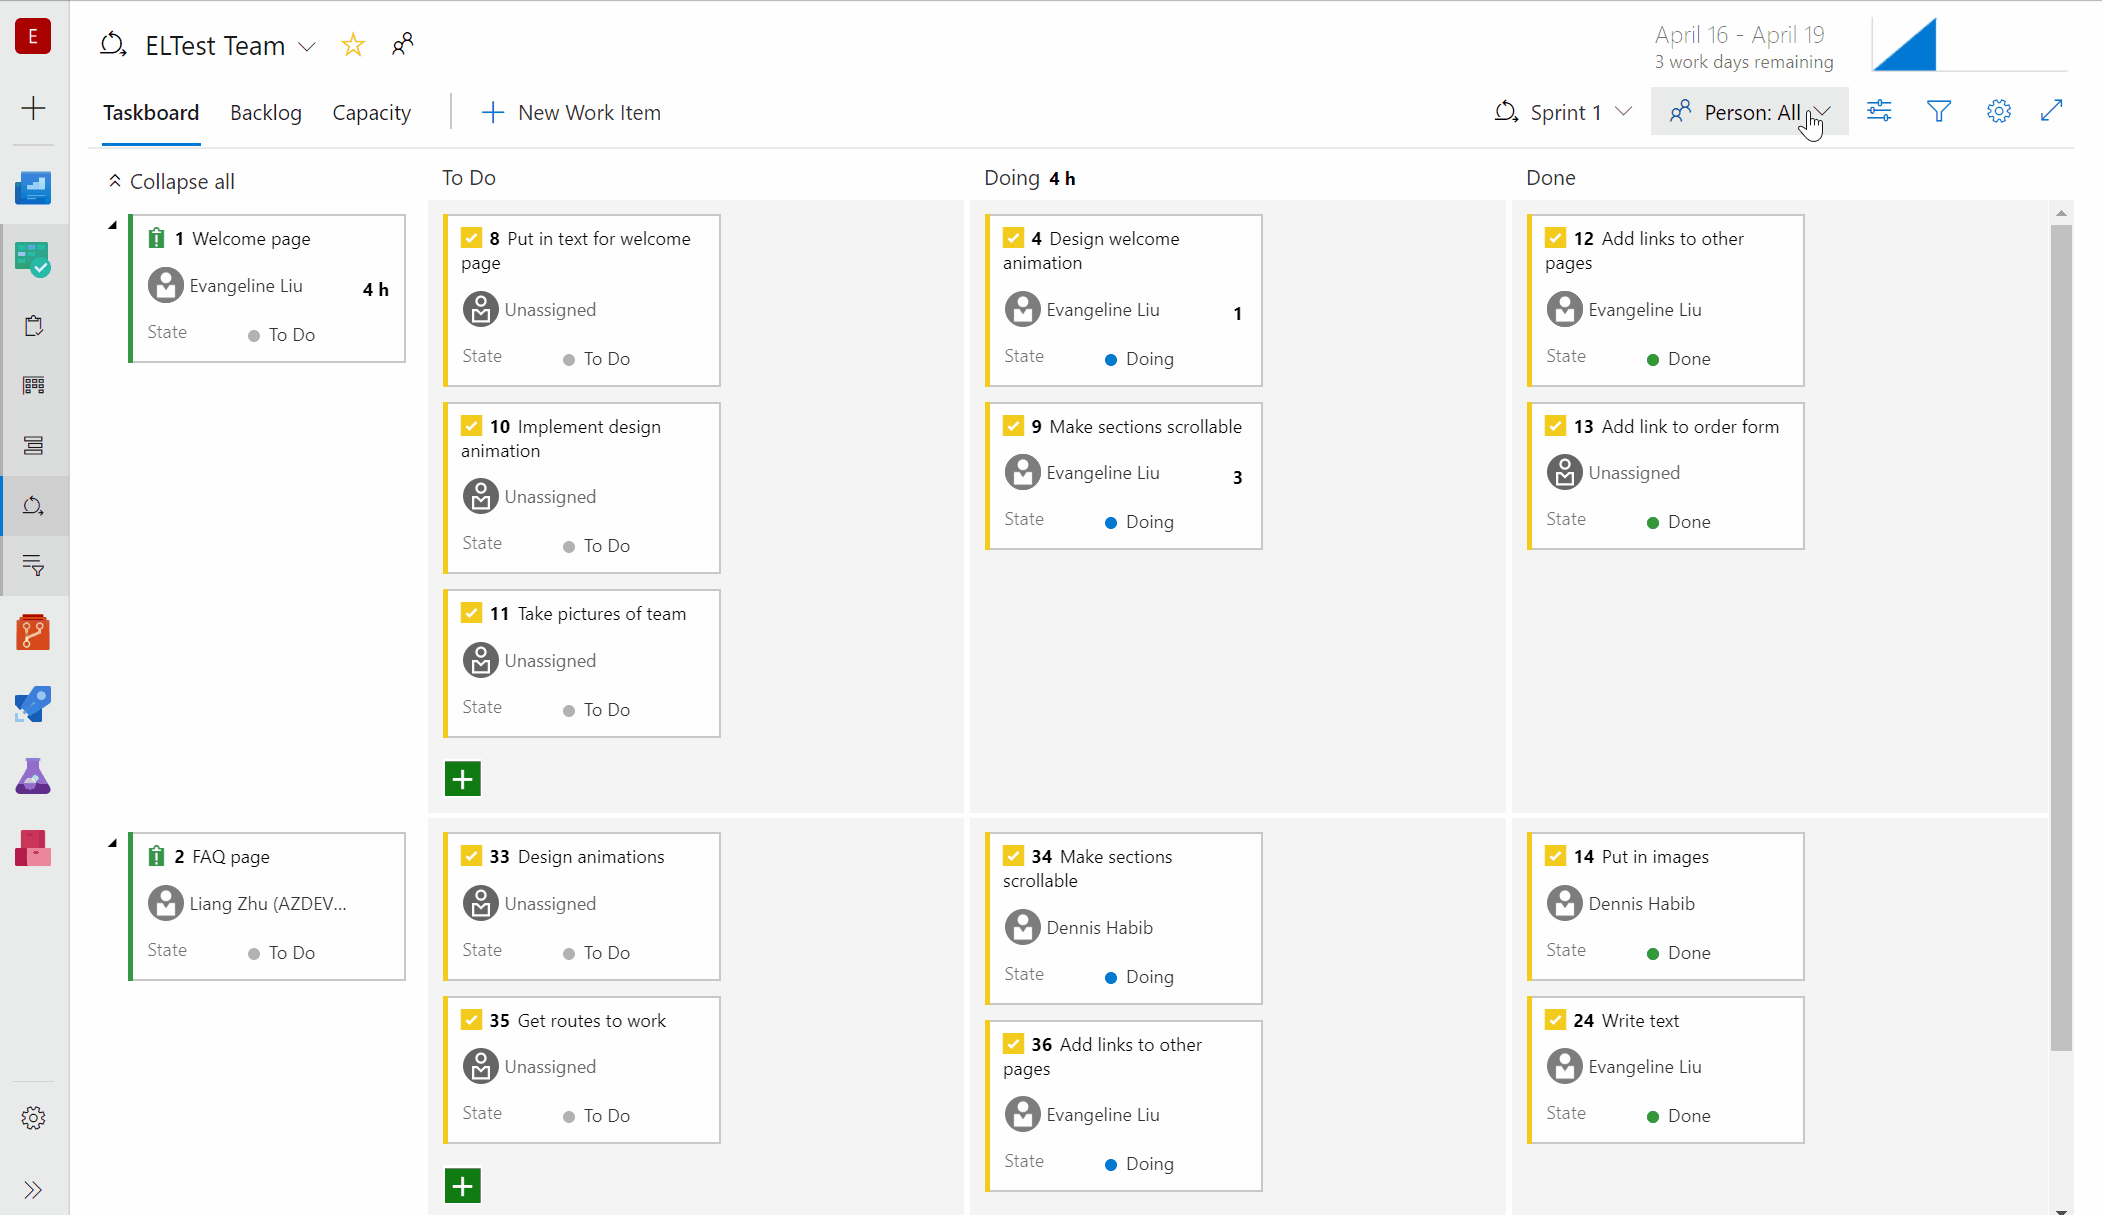Enter full screen via the expand icon
This screenshot has height=1215, width=2102.
point(2052,111)
